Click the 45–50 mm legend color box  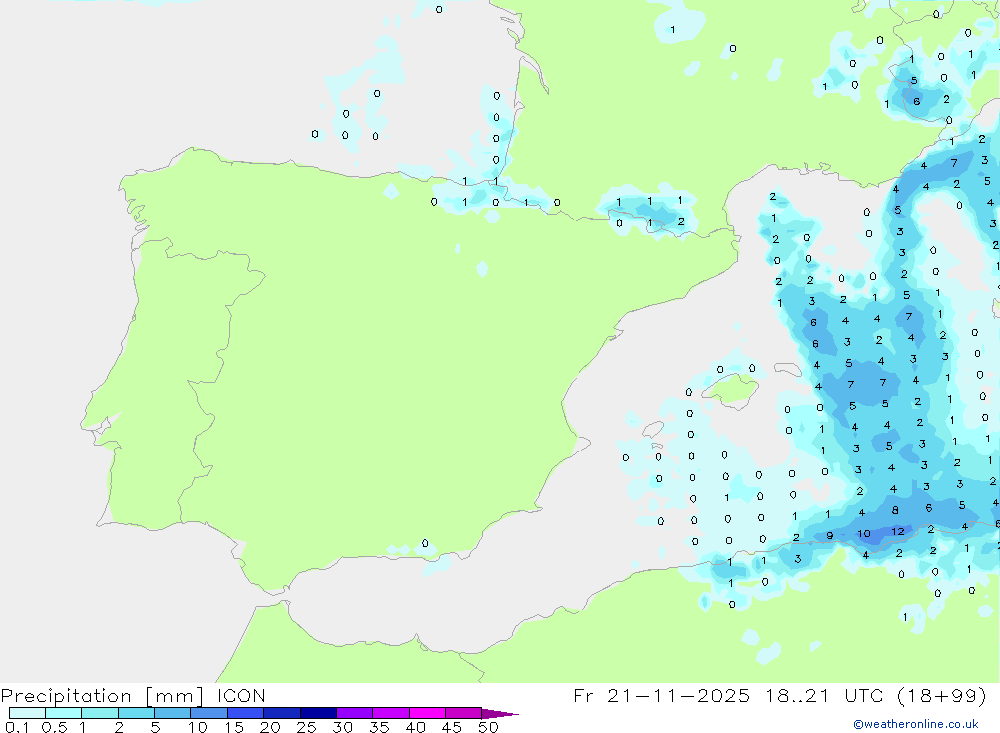pos(463,713)
